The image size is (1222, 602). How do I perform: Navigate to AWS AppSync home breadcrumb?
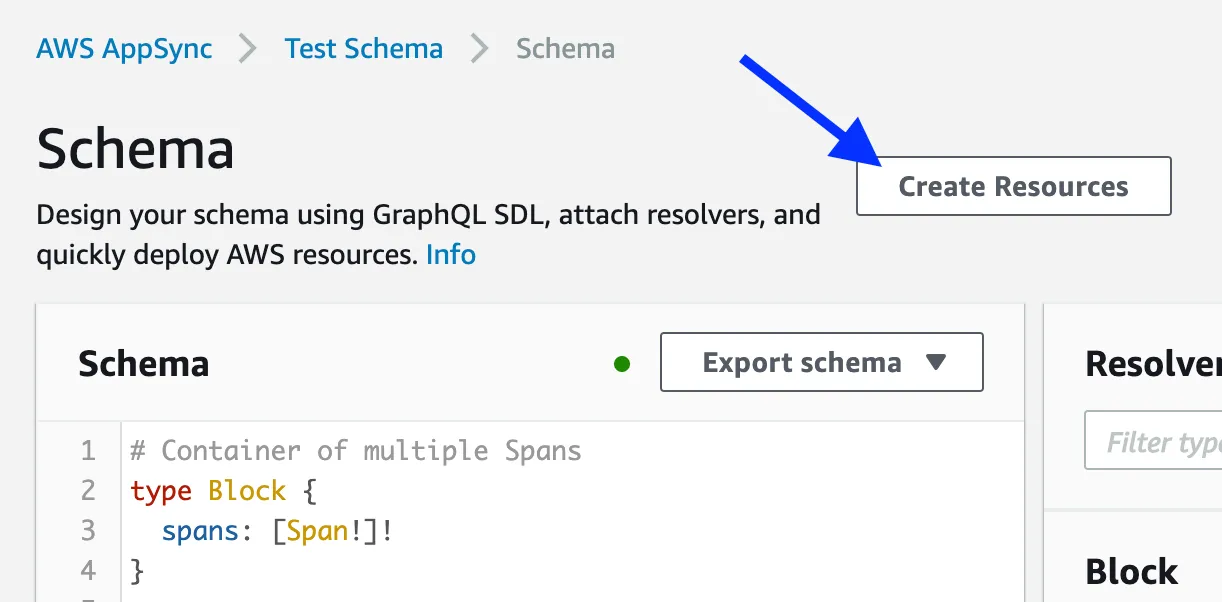(124, 47)
